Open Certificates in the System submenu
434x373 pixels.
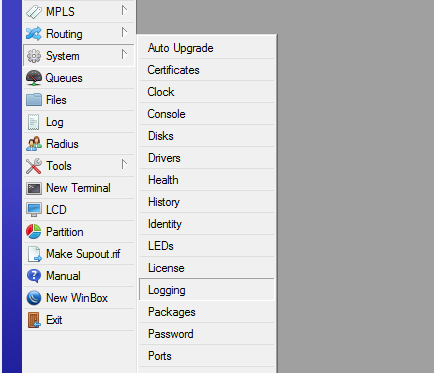207,70
